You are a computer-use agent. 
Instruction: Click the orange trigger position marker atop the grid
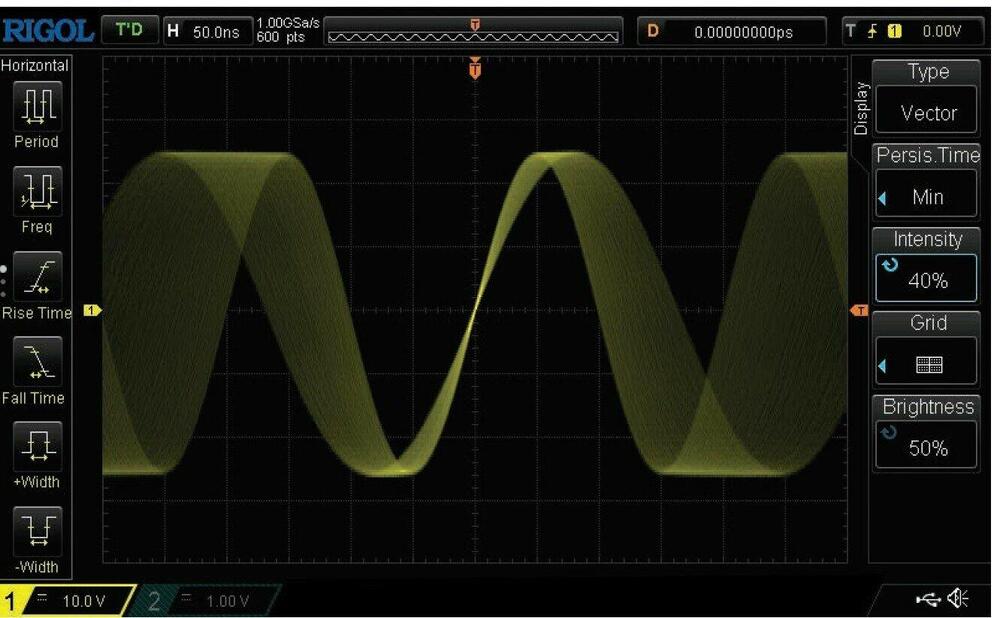pyautogui.click(x=475, y=69)
